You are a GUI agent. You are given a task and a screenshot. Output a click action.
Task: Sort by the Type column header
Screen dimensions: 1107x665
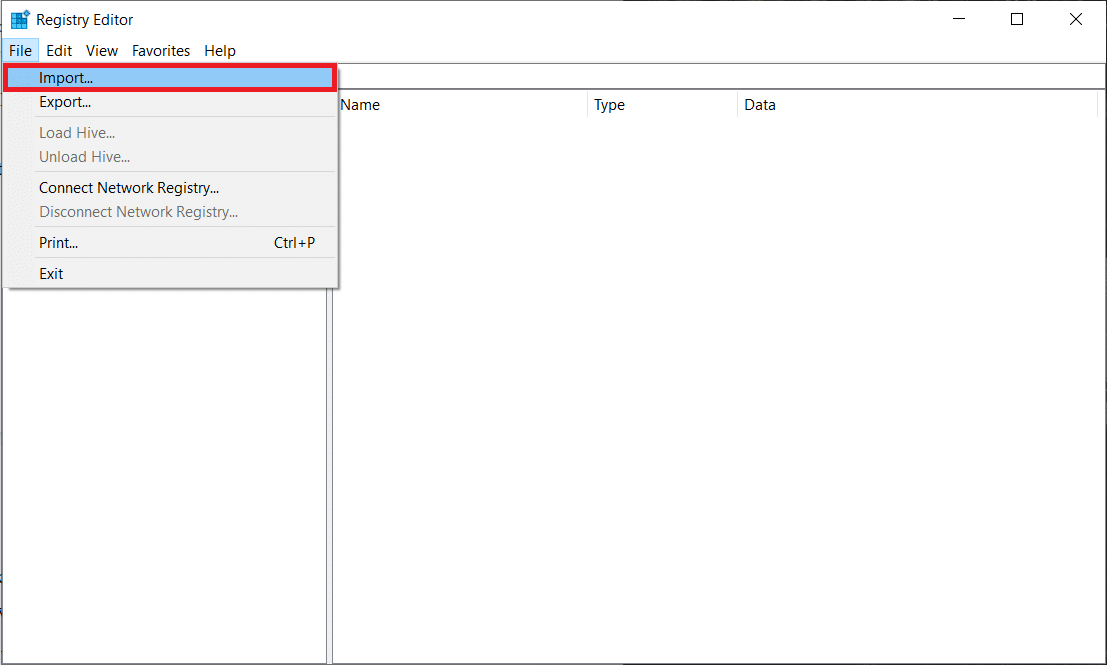(660, 105)
